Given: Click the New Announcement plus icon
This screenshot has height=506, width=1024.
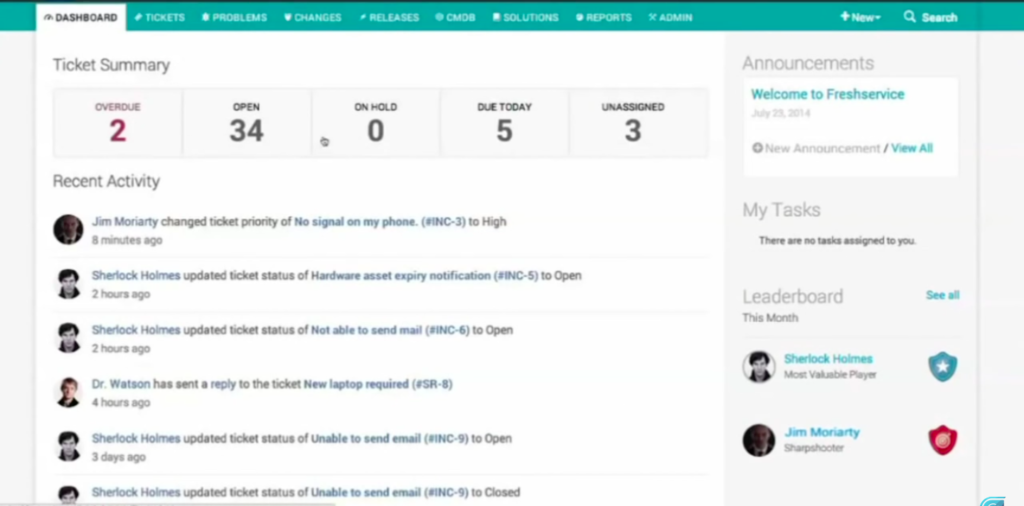Looking at the screenshot, I should [757, 148].
